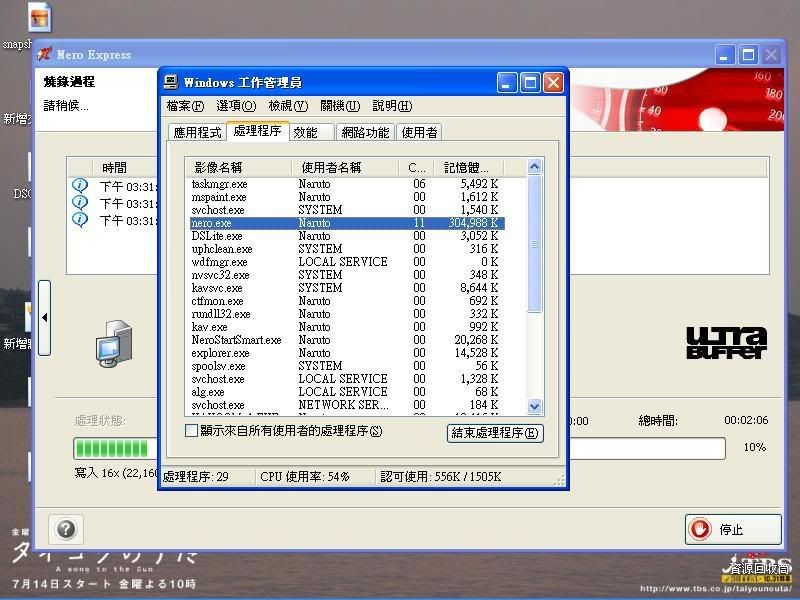Select the spoolsv.exe process row

click(345, 366)
